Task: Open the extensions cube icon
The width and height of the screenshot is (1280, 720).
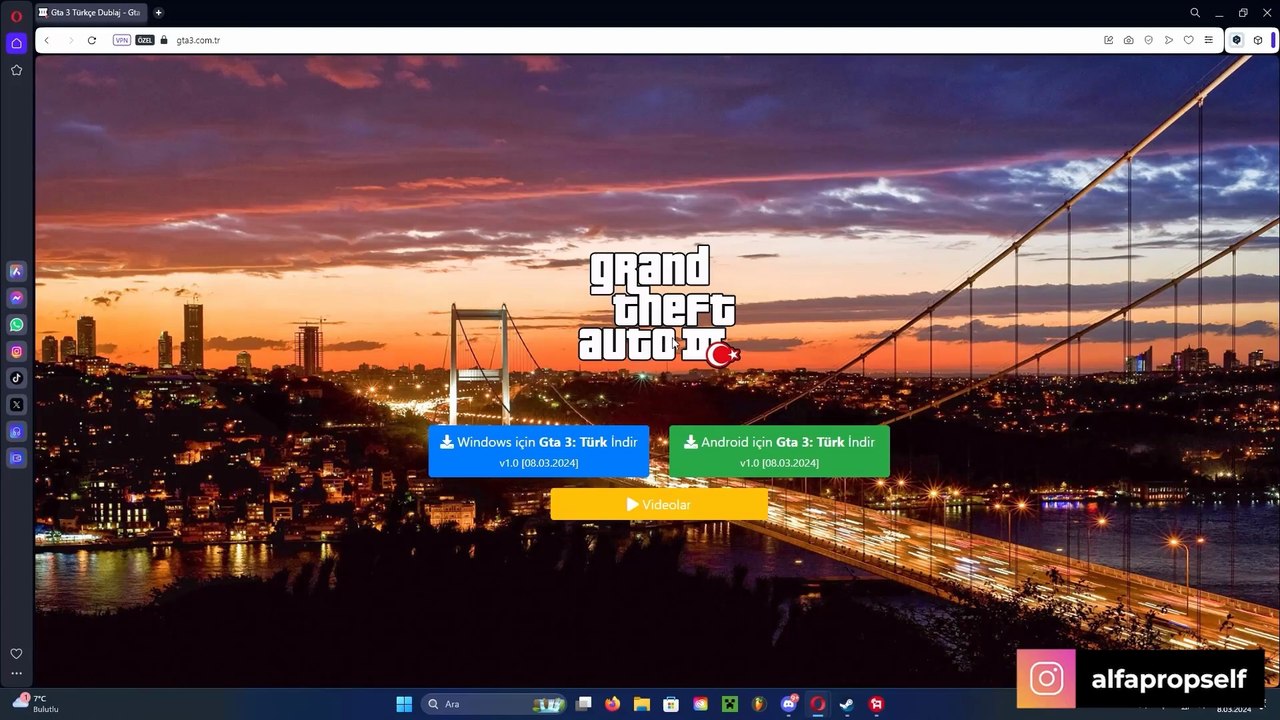Action: coord(1258,40)
